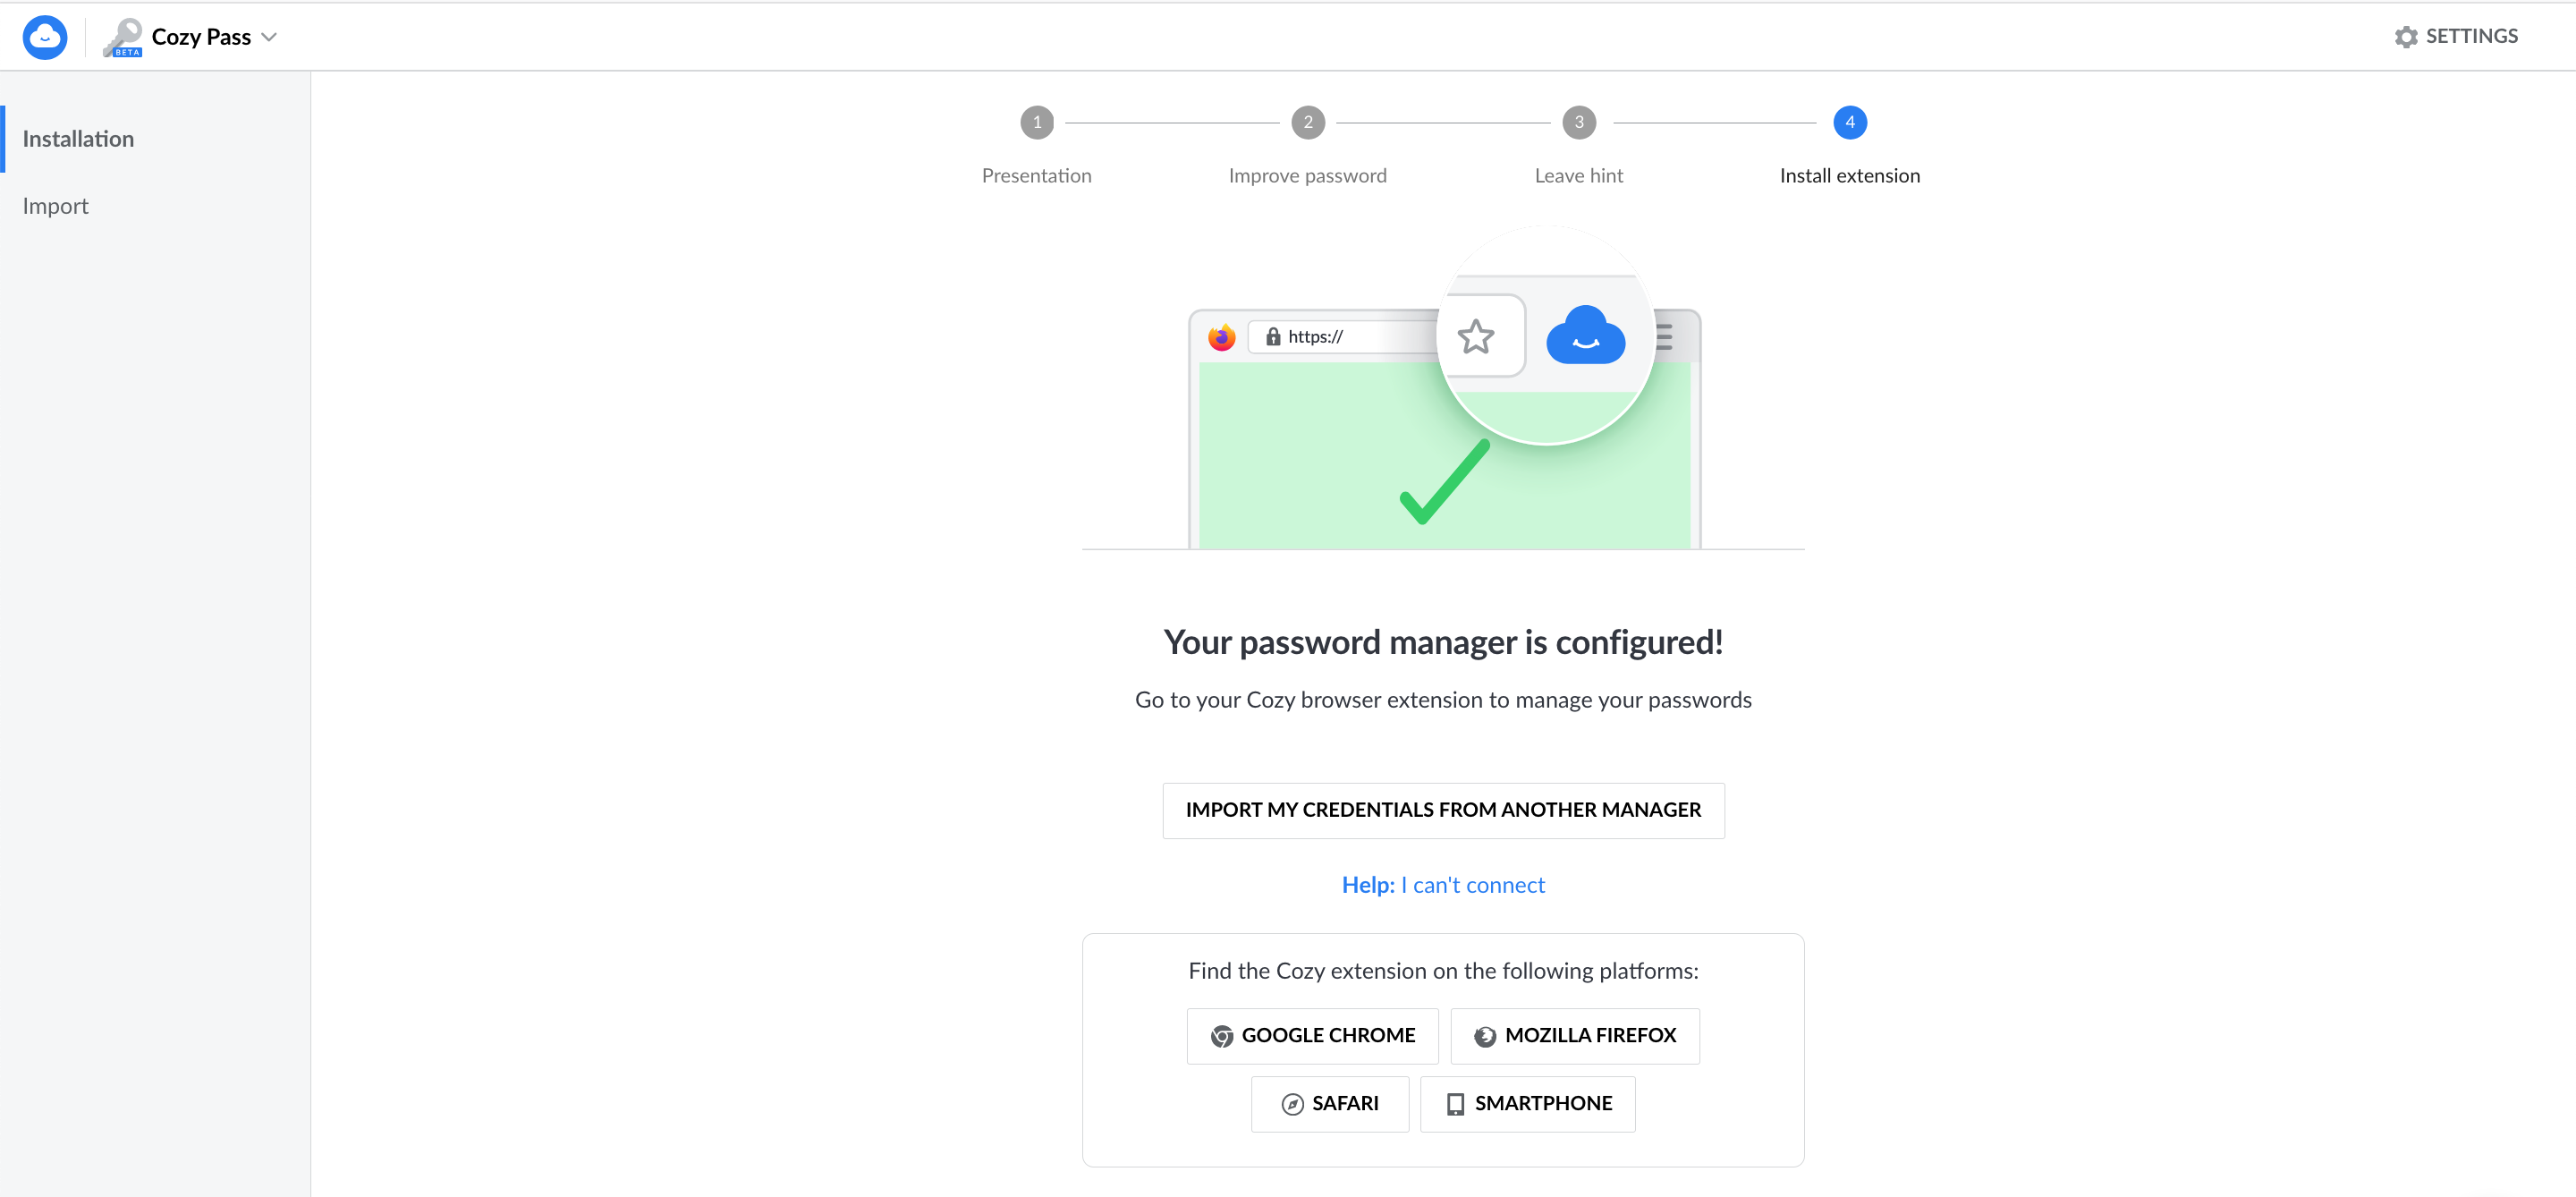Image resolution: width=2576 pixels, height=1197 pixels.
Task: Click Import my credentials from another manager
Action: [1443, 810]
